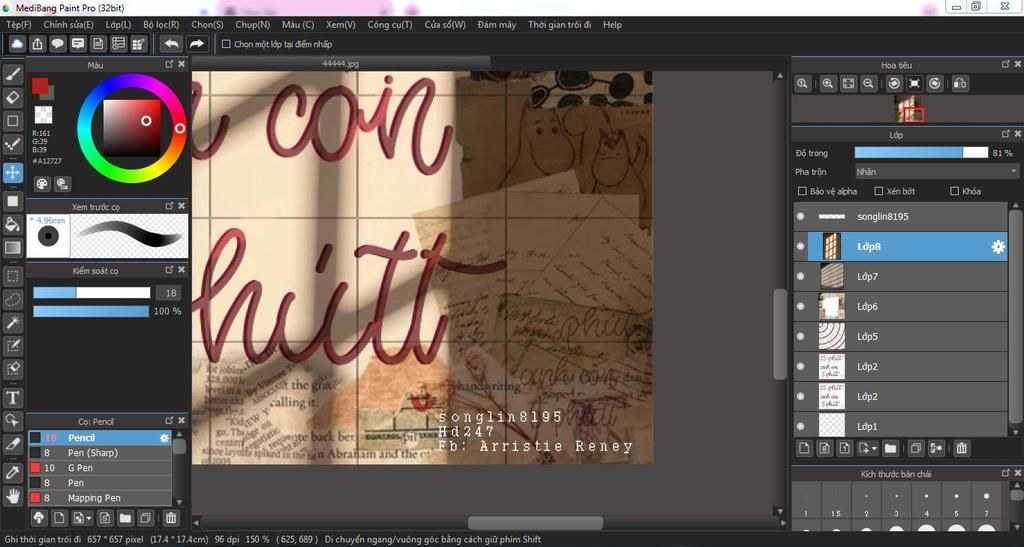The width and height of the screenshot is (1024, 547).
Task: Select the G Pen brush
Action: (x=100, y=468)
